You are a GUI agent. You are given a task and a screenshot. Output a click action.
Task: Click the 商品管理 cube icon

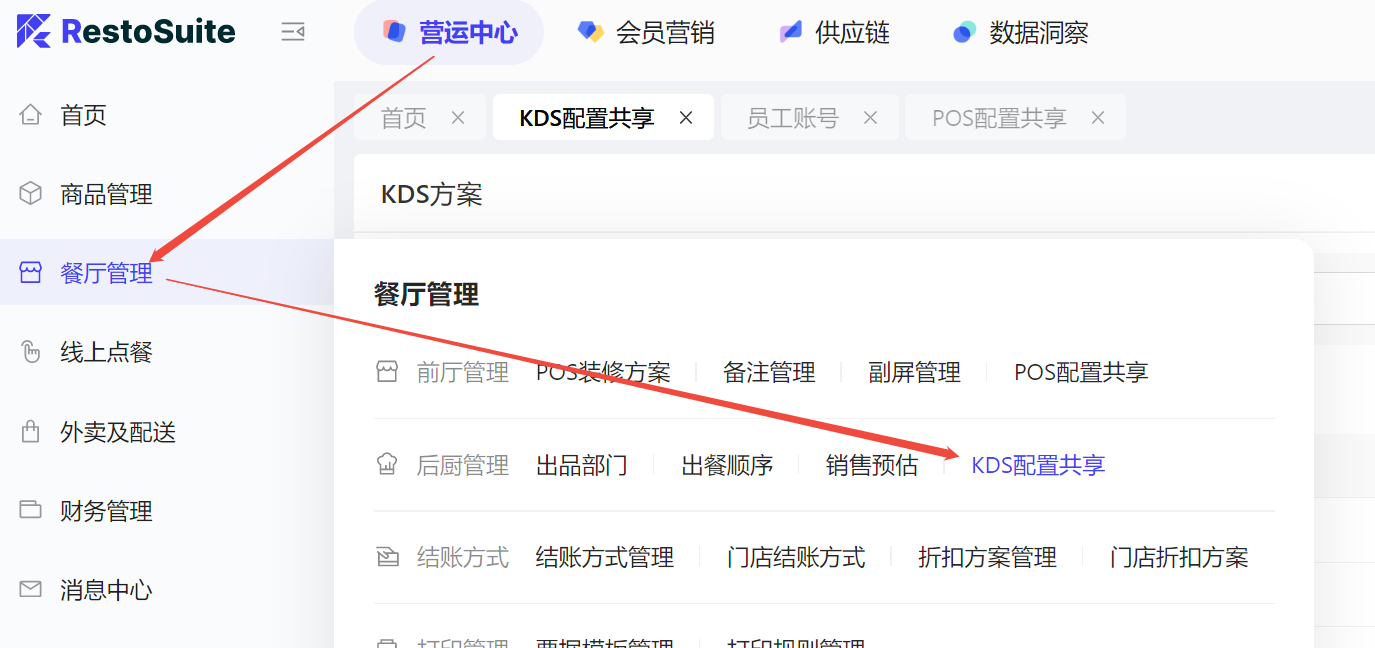point(31,194)
